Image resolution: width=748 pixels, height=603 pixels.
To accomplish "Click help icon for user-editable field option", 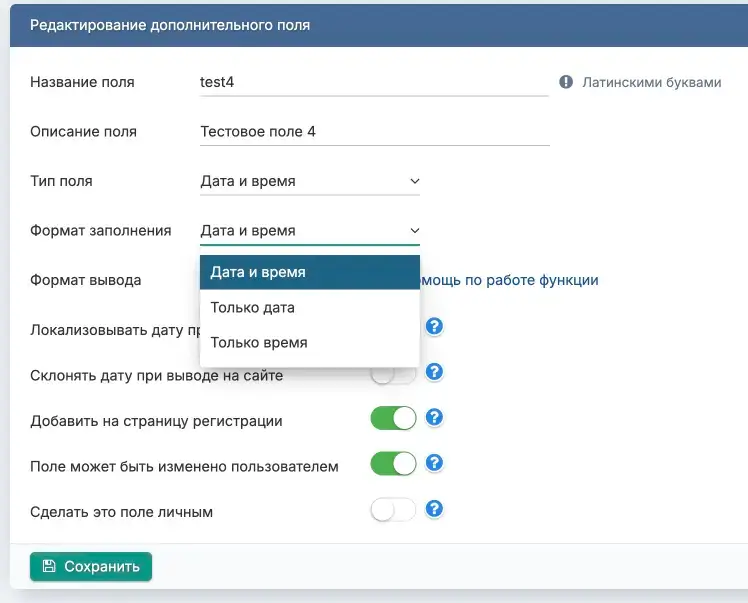I will (x=434, y=463).
